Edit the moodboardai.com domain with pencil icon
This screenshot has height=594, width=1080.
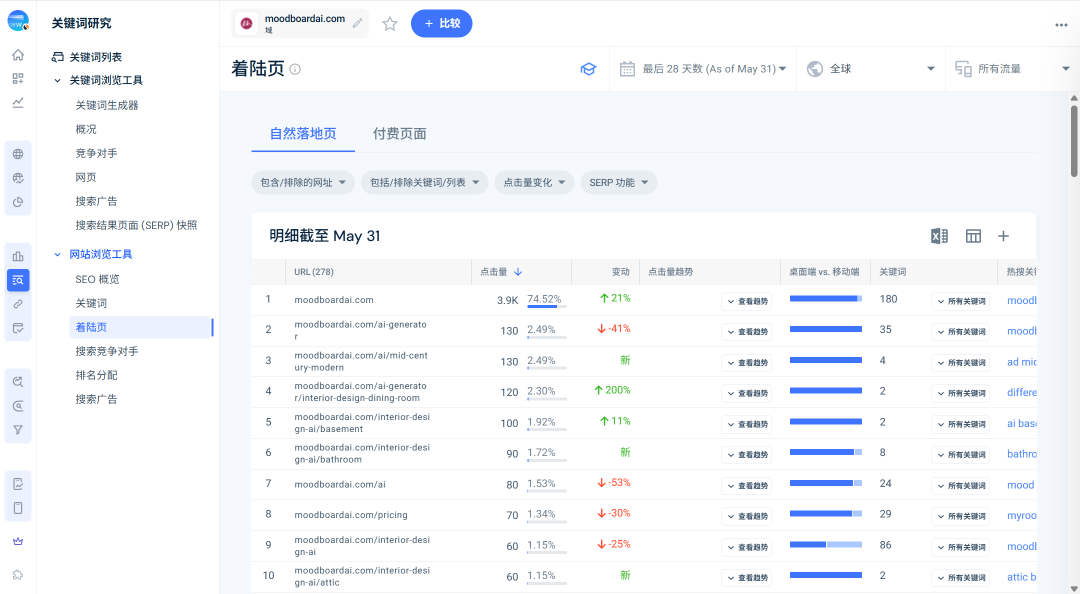pyautogui.click(x=357, y=23)
